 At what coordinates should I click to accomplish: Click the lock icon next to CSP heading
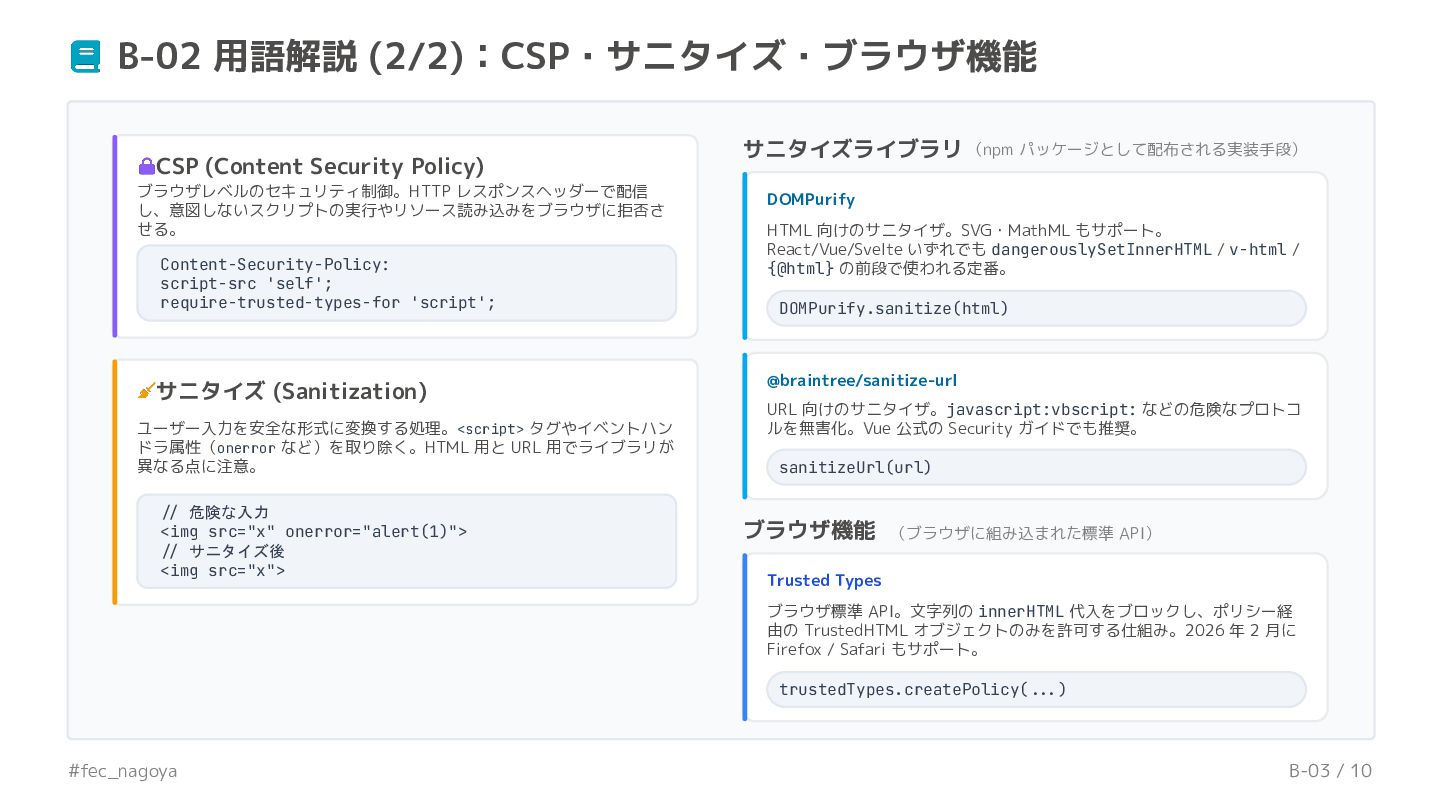146,166
